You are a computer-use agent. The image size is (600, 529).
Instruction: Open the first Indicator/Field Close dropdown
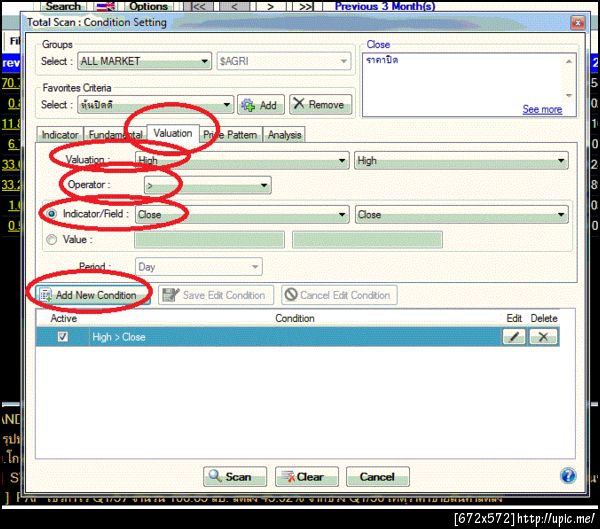(242, 214)
